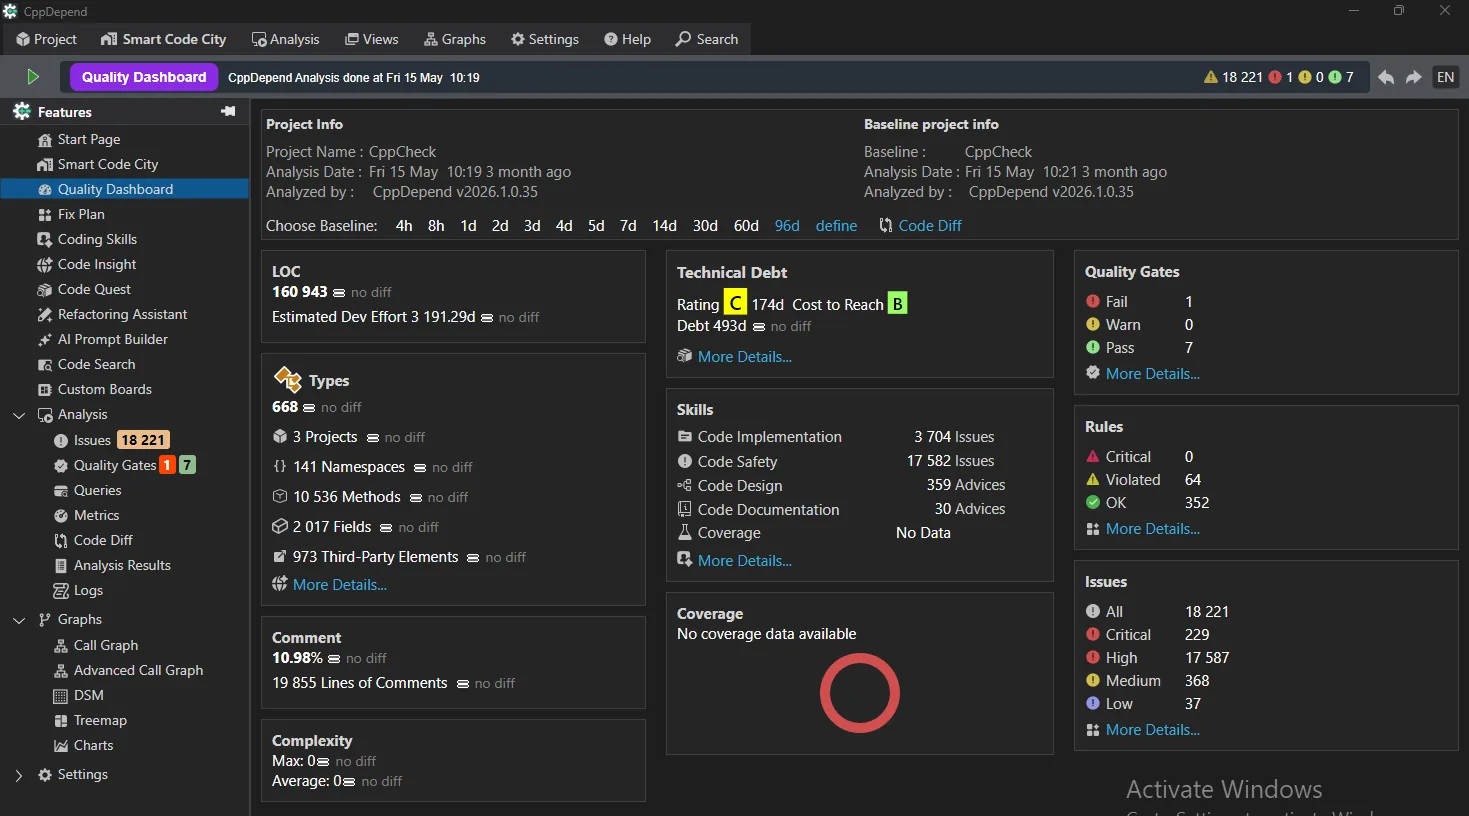Open the Search menu item
The height and width of the screenshot is (816, 1469).
(x=707, y=39)
